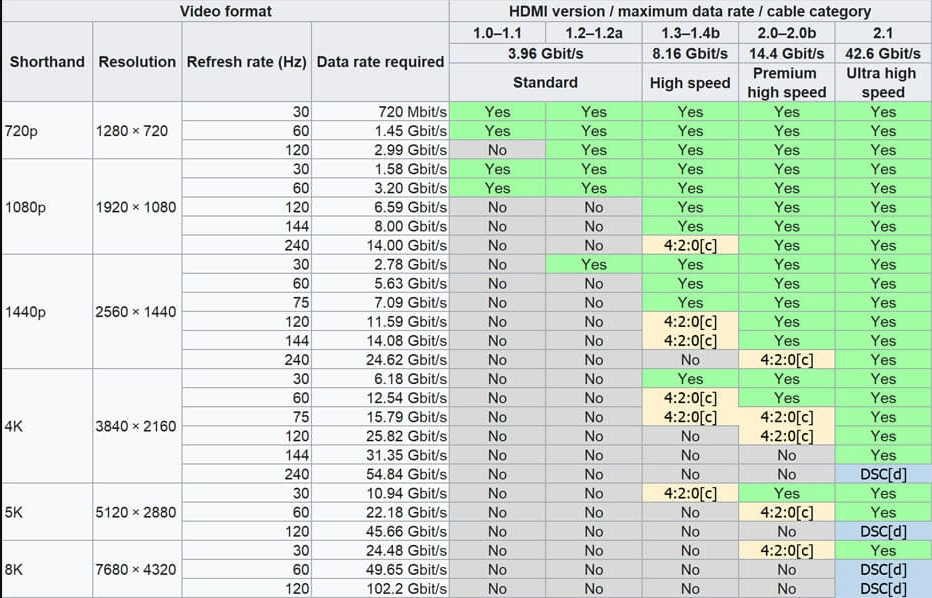932x598 pixels.
Task: Click the 10.94 Gbit/s data rate cell
Action: pos(380,493)
